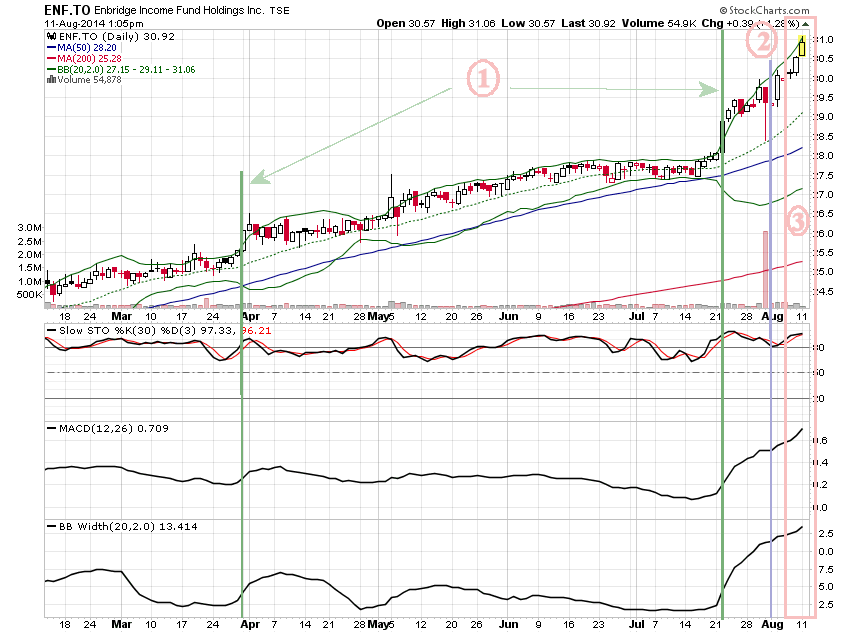Screen dimensions: 850x633
Task: Click the blue MA(50) legend line marker
Action: pos(51,48)
